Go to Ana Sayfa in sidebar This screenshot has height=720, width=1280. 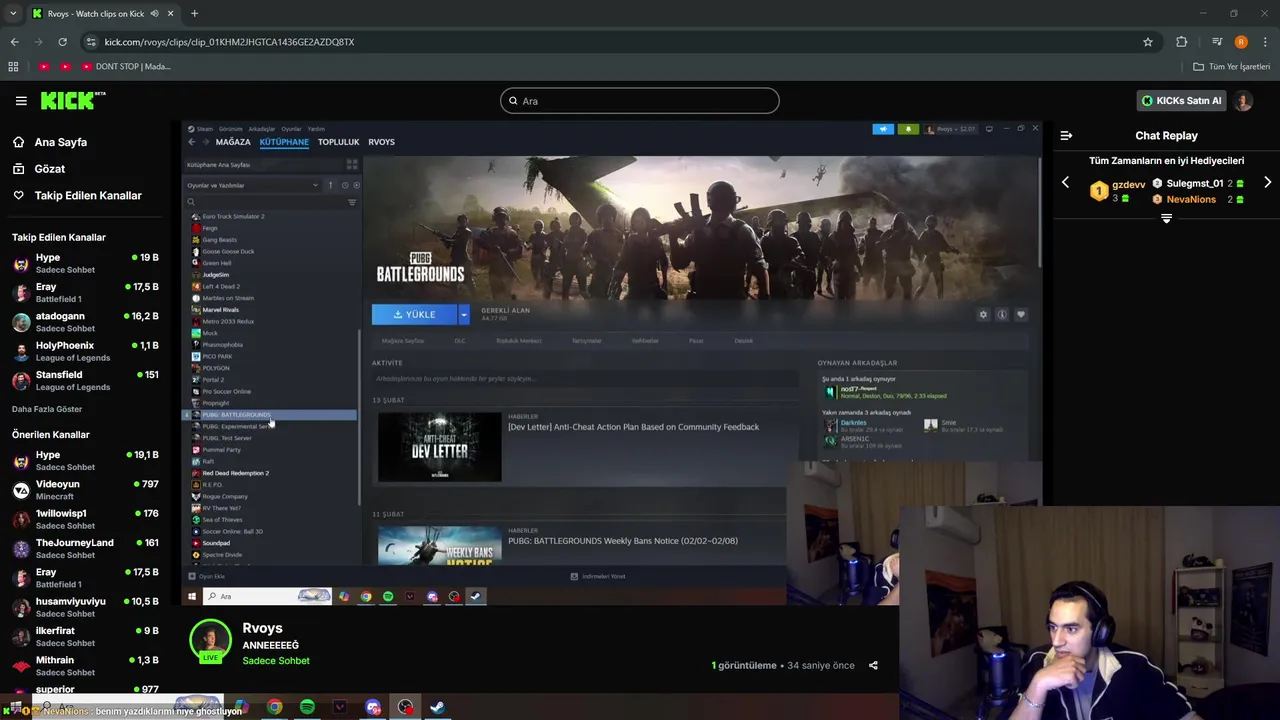click(61, 142)
